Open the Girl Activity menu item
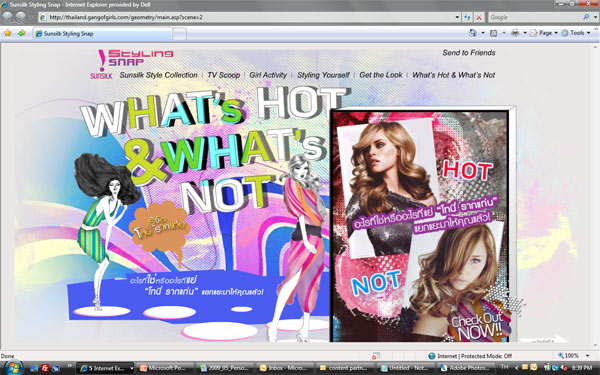 (268, 75)
